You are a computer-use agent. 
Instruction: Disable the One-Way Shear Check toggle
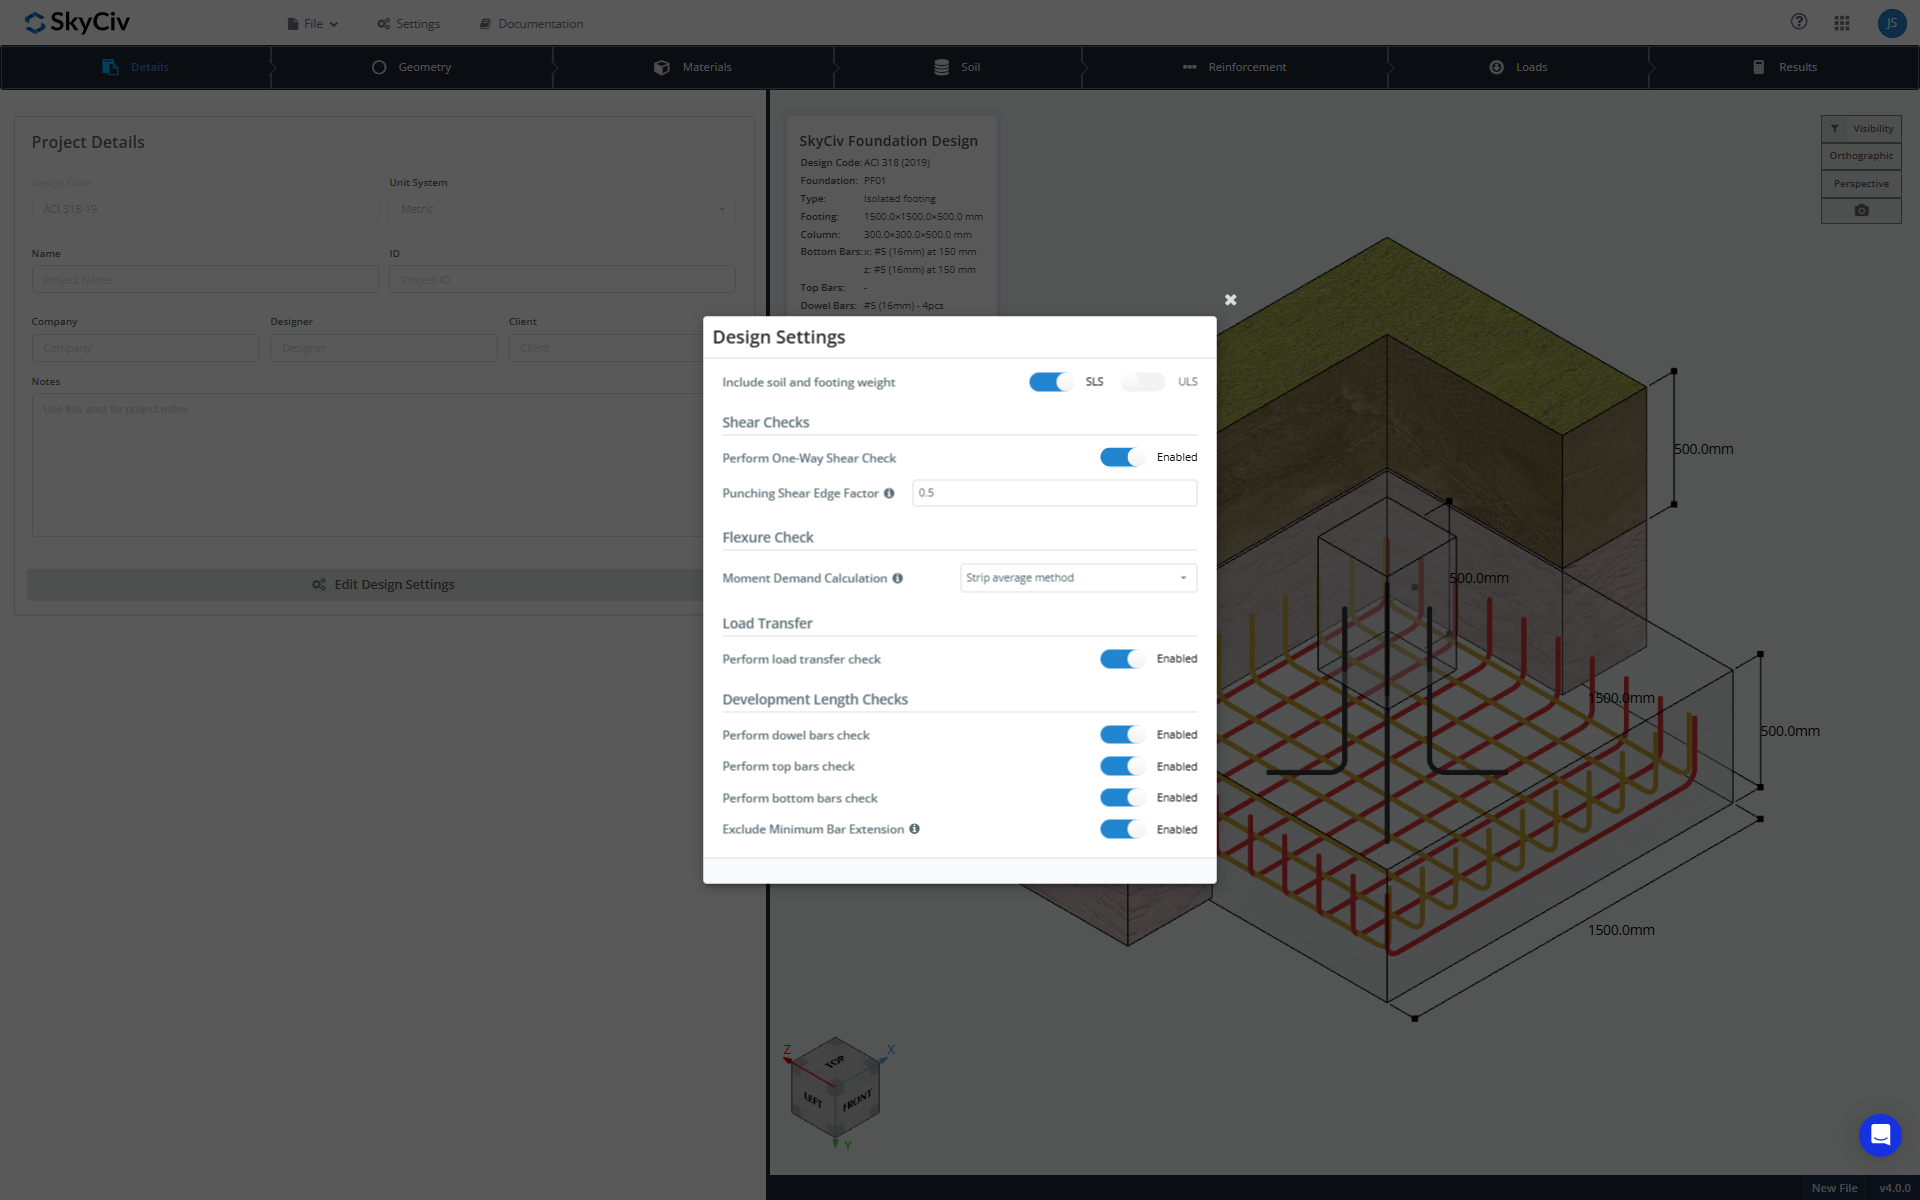point(1122,457)
